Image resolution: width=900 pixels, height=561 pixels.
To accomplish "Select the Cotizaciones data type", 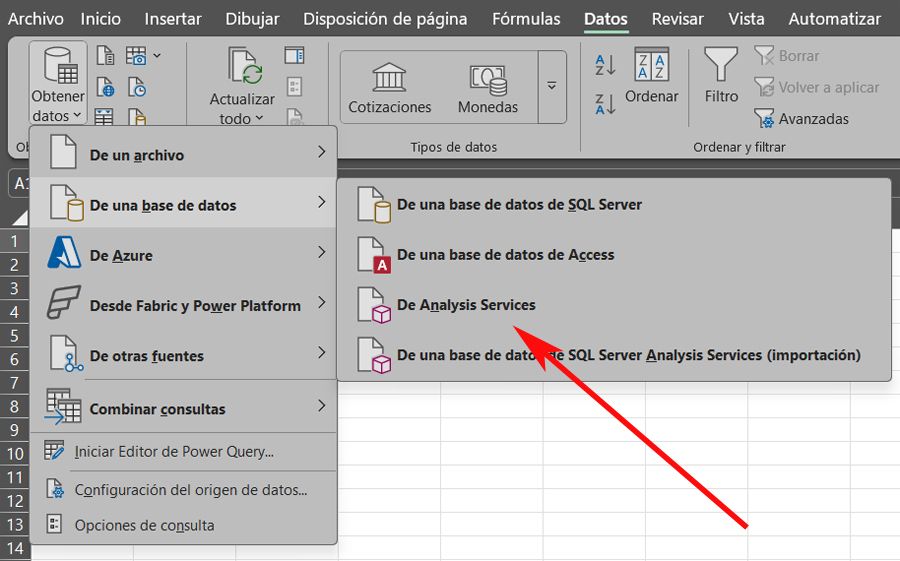I will (x=389, y=87).
